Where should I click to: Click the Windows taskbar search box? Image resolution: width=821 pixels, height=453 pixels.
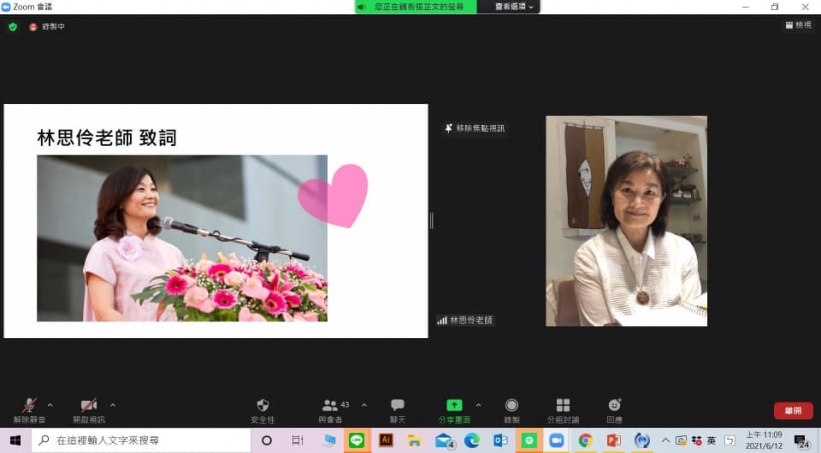140,440
